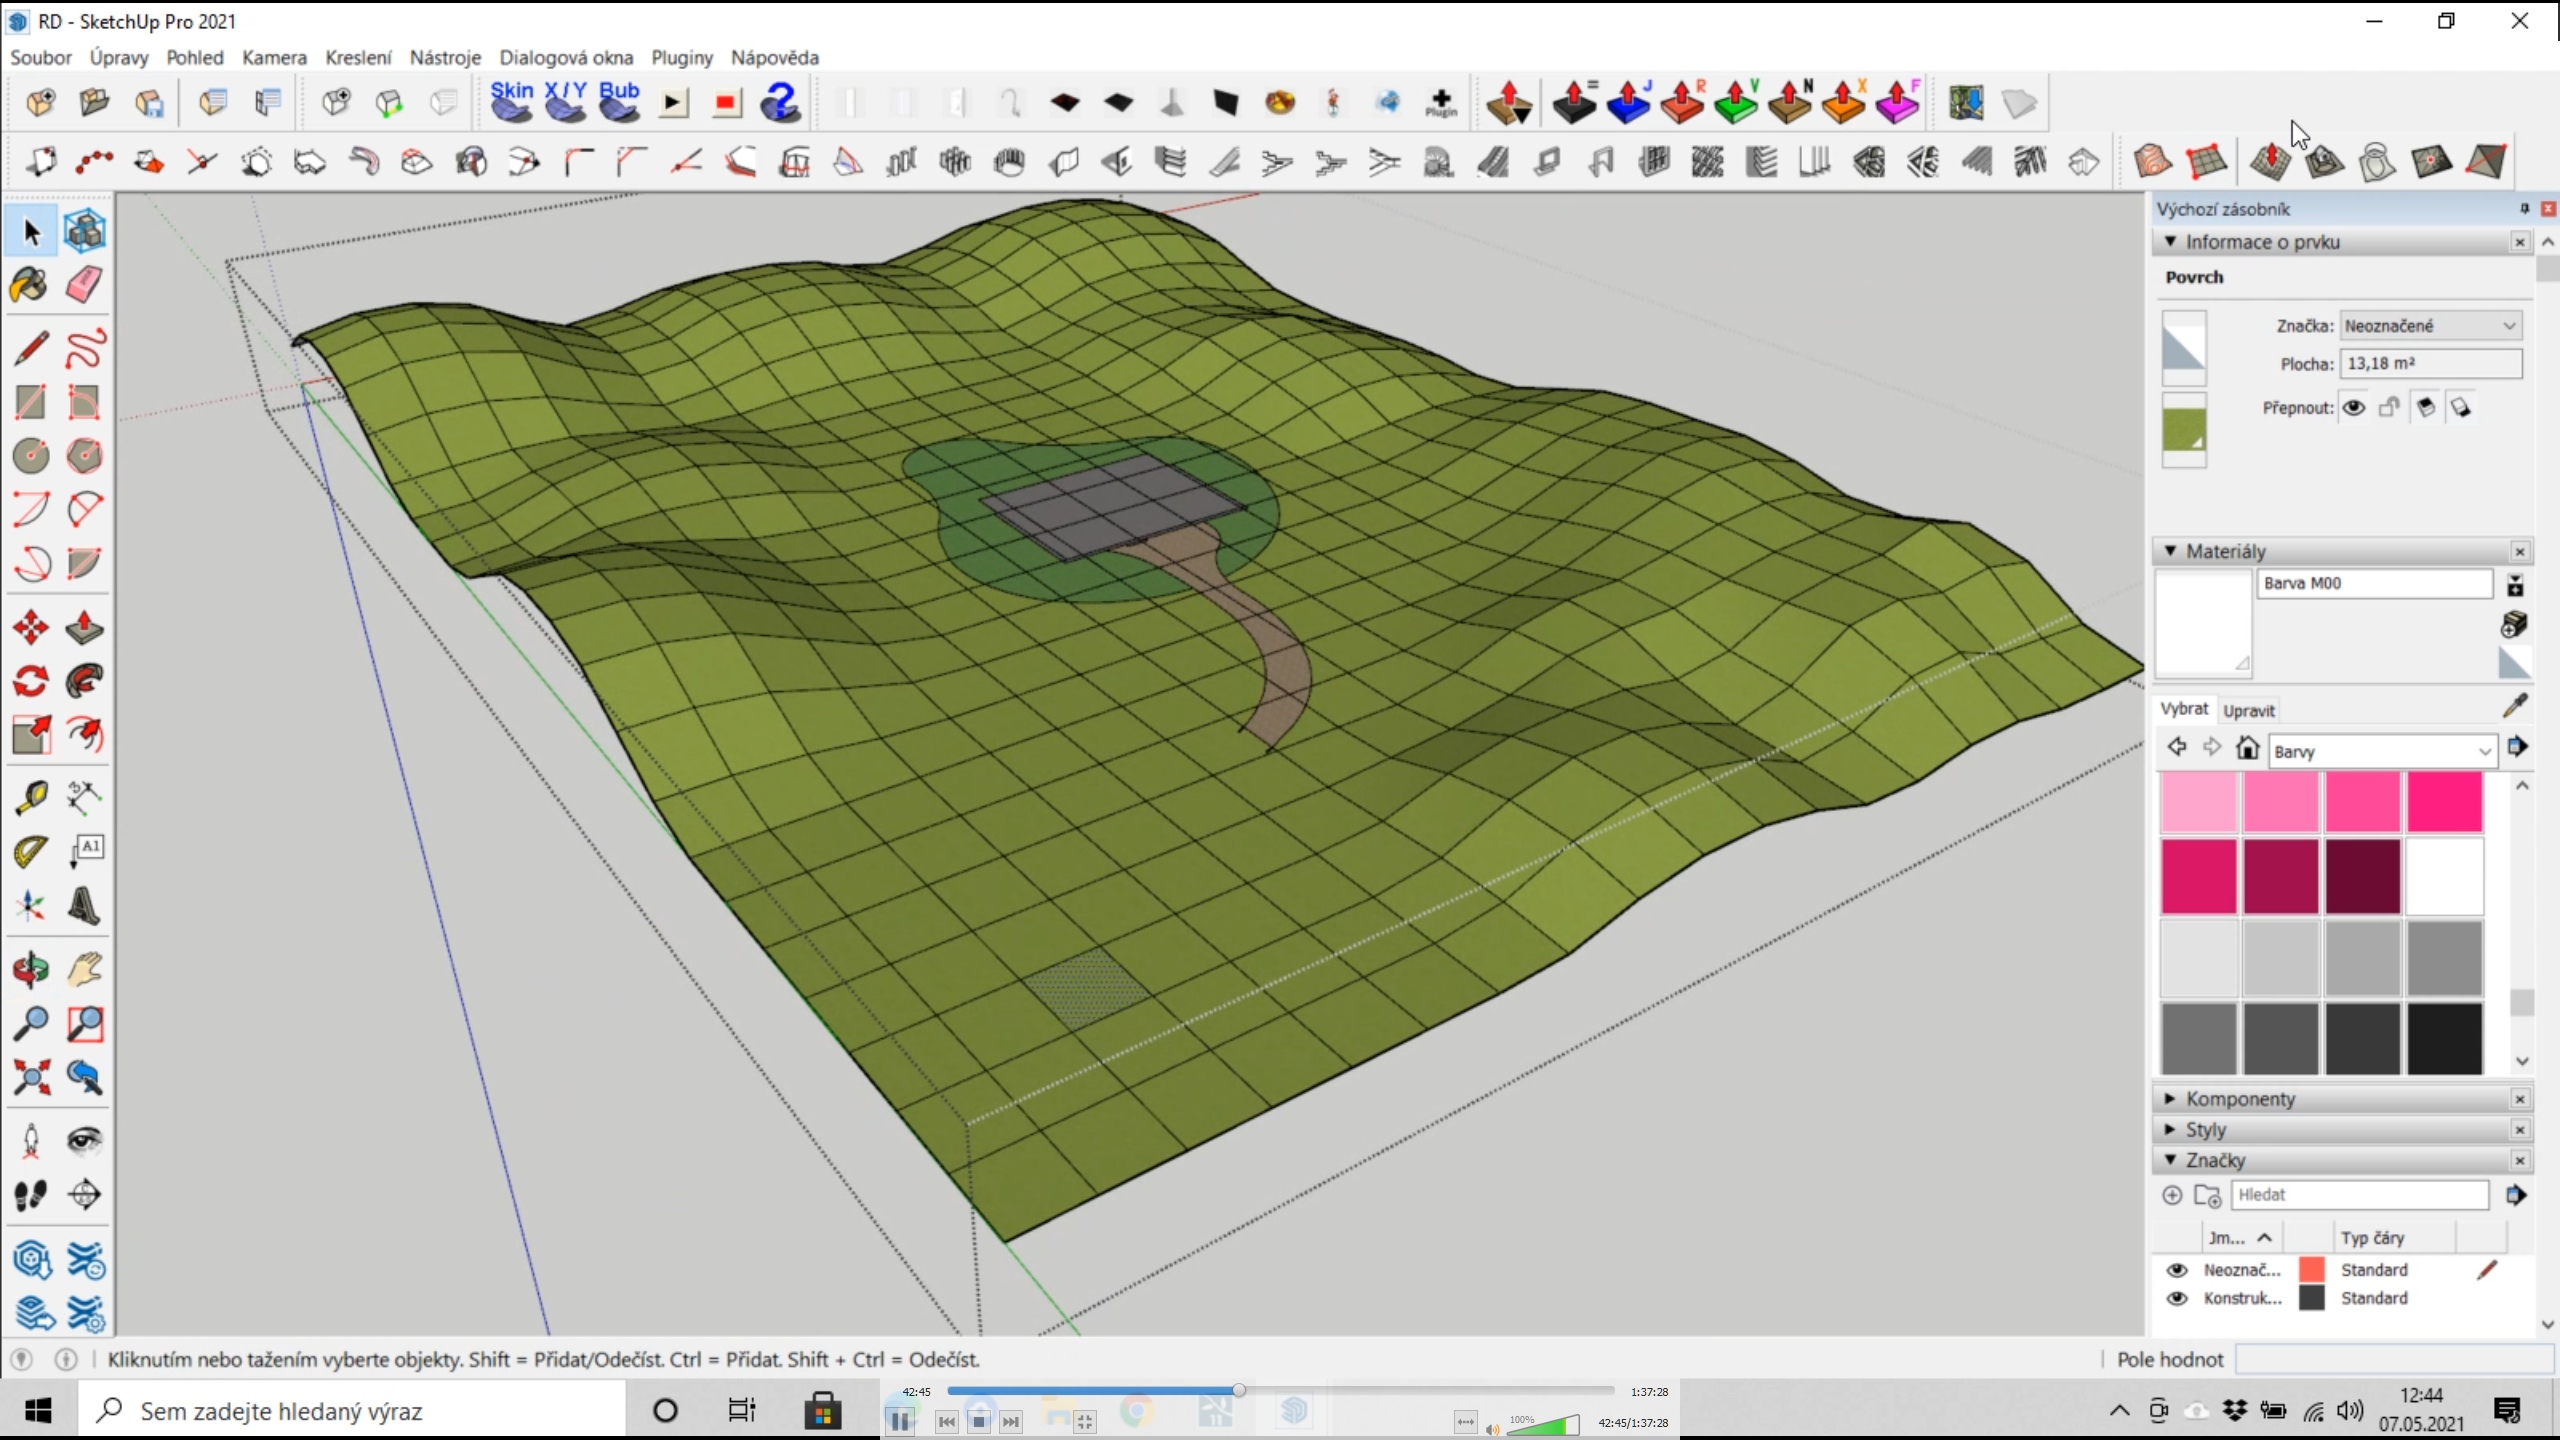Viewport: 2560px width, 1440px height.
Task: Pick the Tape Measure tool
Action: (x=30, y=797)
